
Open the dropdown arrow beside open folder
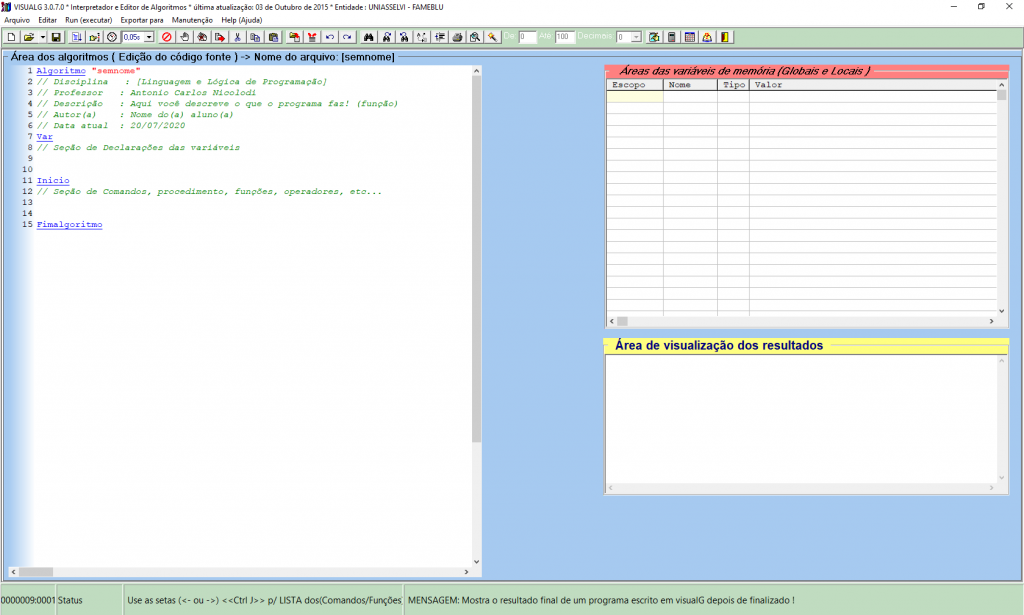tap(42, 37)
